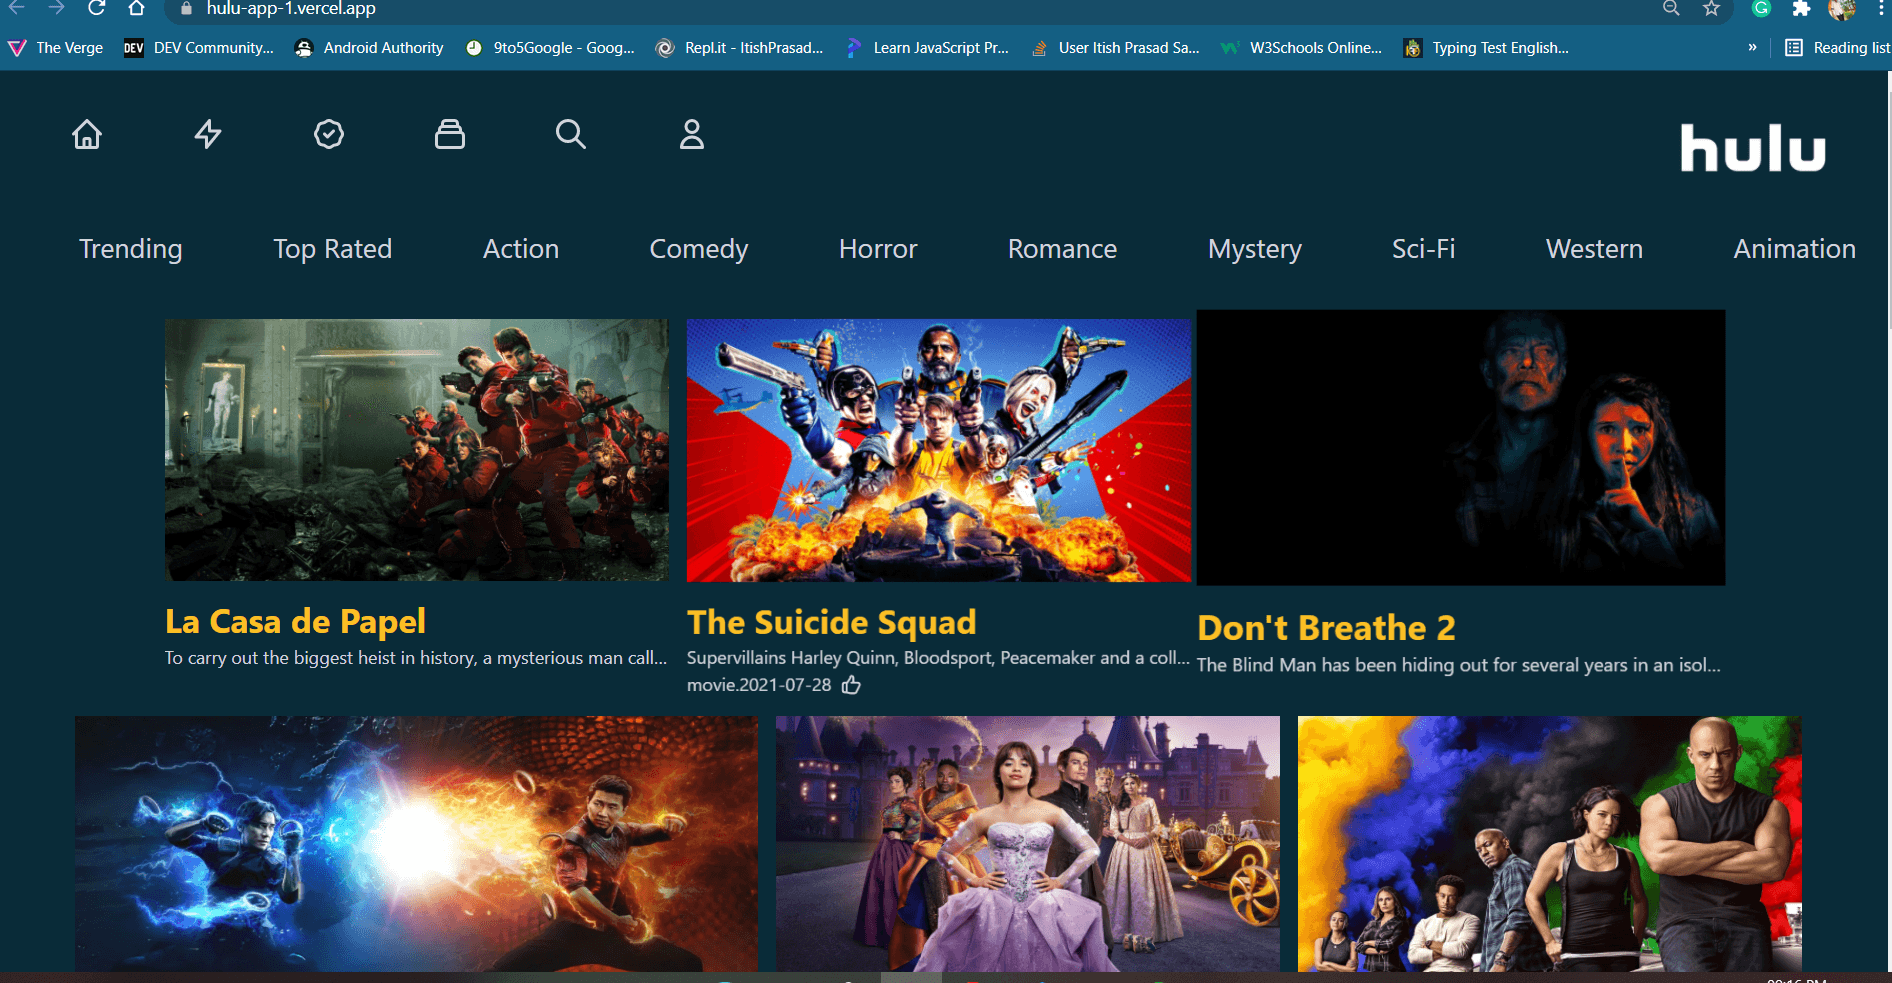Expand the hidden bookmarks chevron
The image size is (1892, 983).
(x=1752, y=47)
